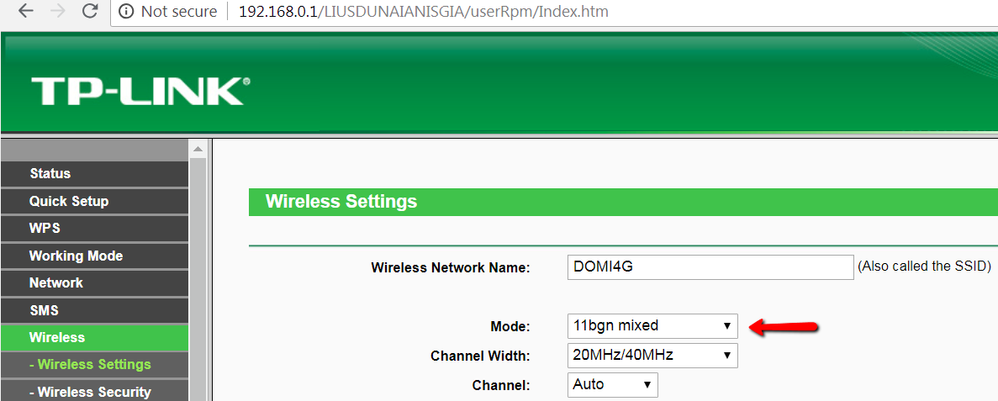Viewport: 998px width, 401px height.
Task: Open the Channel dropdown set to Auto
Action: pos(612,384)
